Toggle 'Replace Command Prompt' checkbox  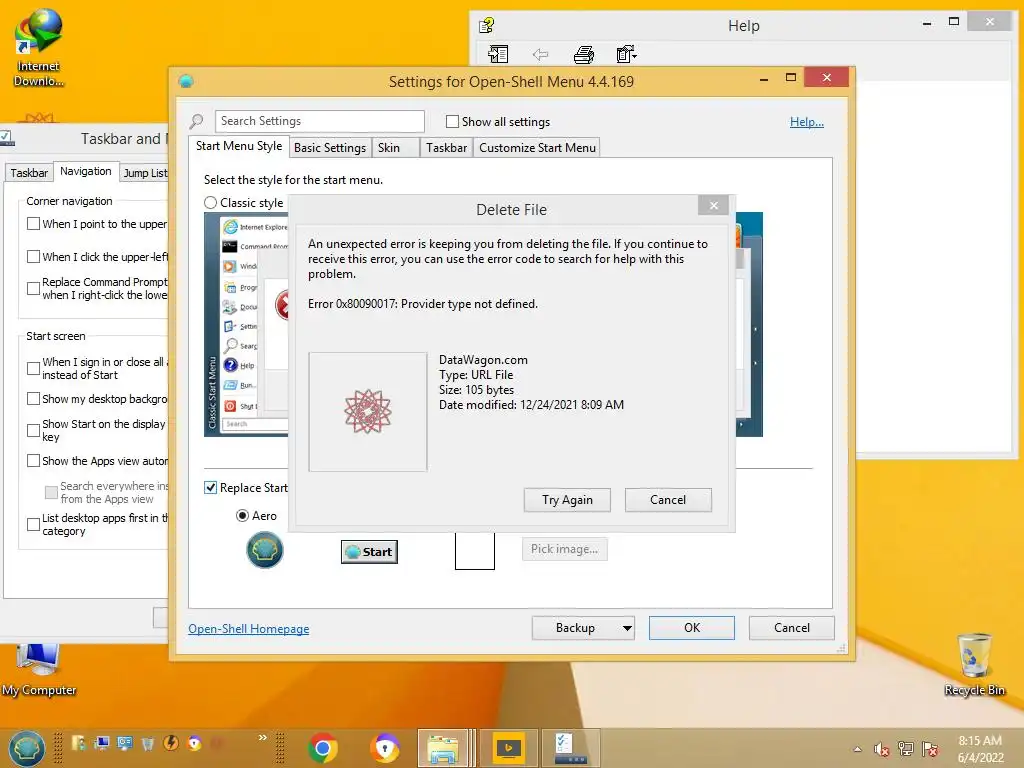[33, 288]
